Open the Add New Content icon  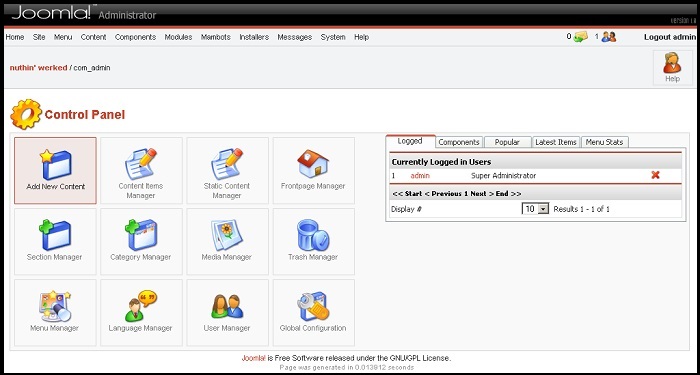[x=55, y=171]
